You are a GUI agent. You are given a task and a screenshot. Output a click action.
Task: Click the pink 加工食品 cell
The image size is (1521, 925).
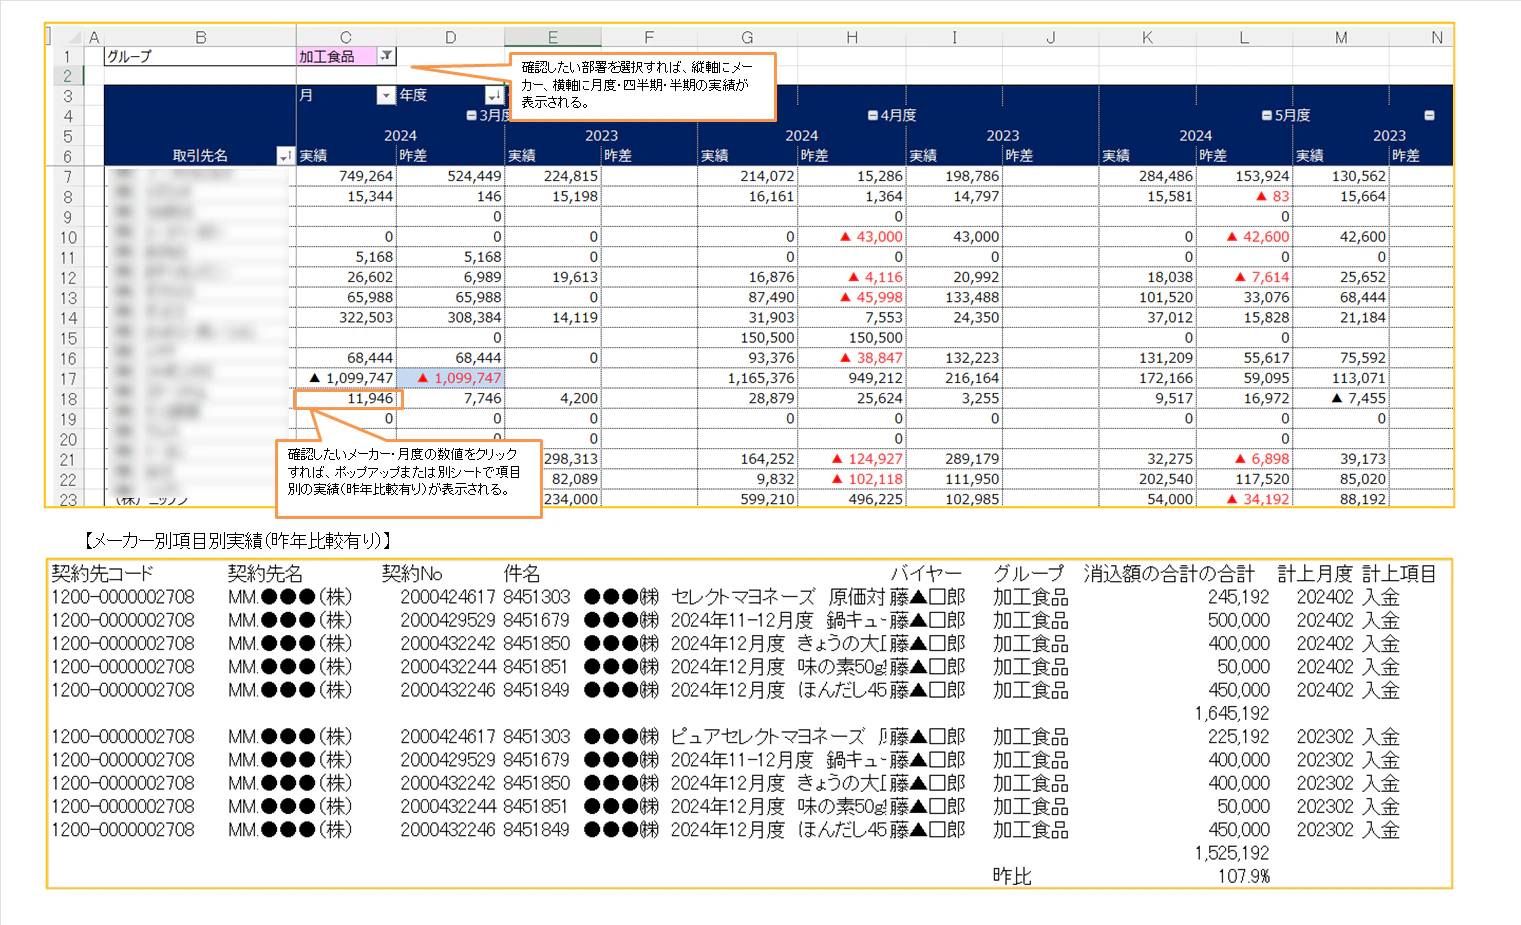(x=337, y=56)
